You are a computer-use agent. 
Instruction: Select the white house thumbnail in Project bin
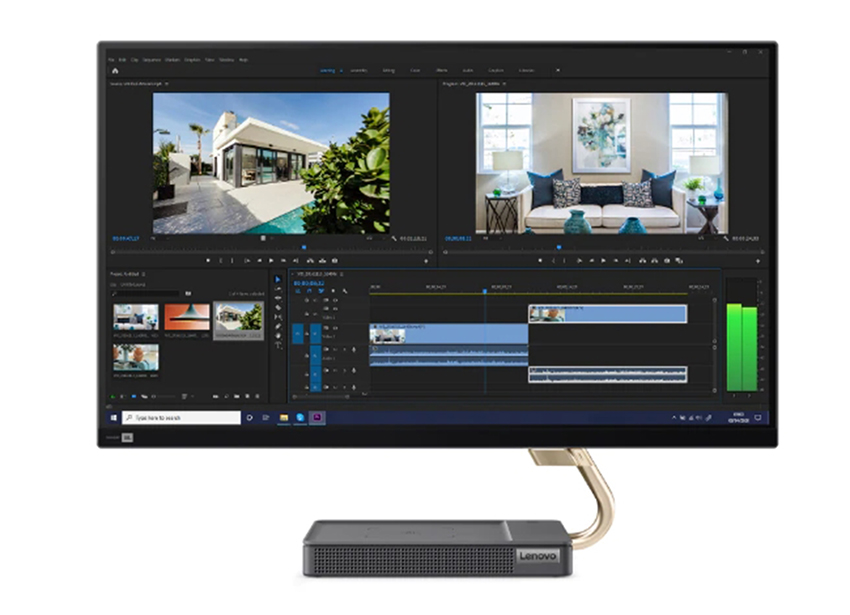click(238, 318)
